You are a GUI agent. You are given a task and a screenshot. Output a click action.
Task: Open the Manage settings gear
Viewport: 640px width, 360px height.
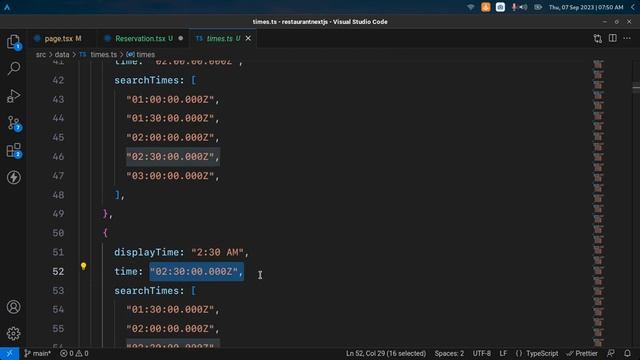pos(13,333)
